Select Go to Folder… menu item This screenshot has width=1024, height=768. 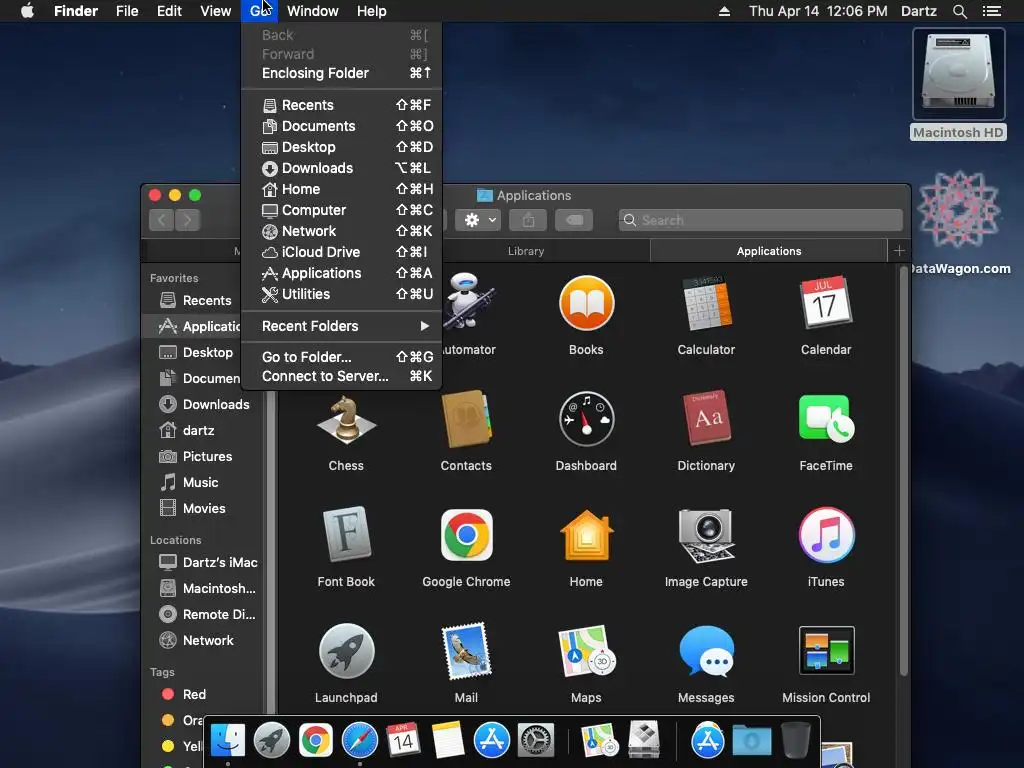click(342, 357)
